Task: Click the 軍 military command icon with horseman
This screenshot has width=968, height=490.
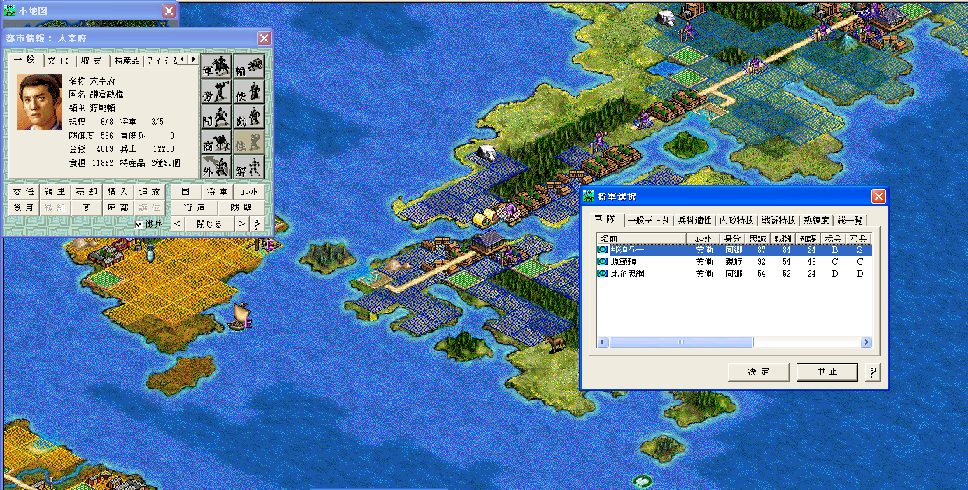Action: coord(217,66)
